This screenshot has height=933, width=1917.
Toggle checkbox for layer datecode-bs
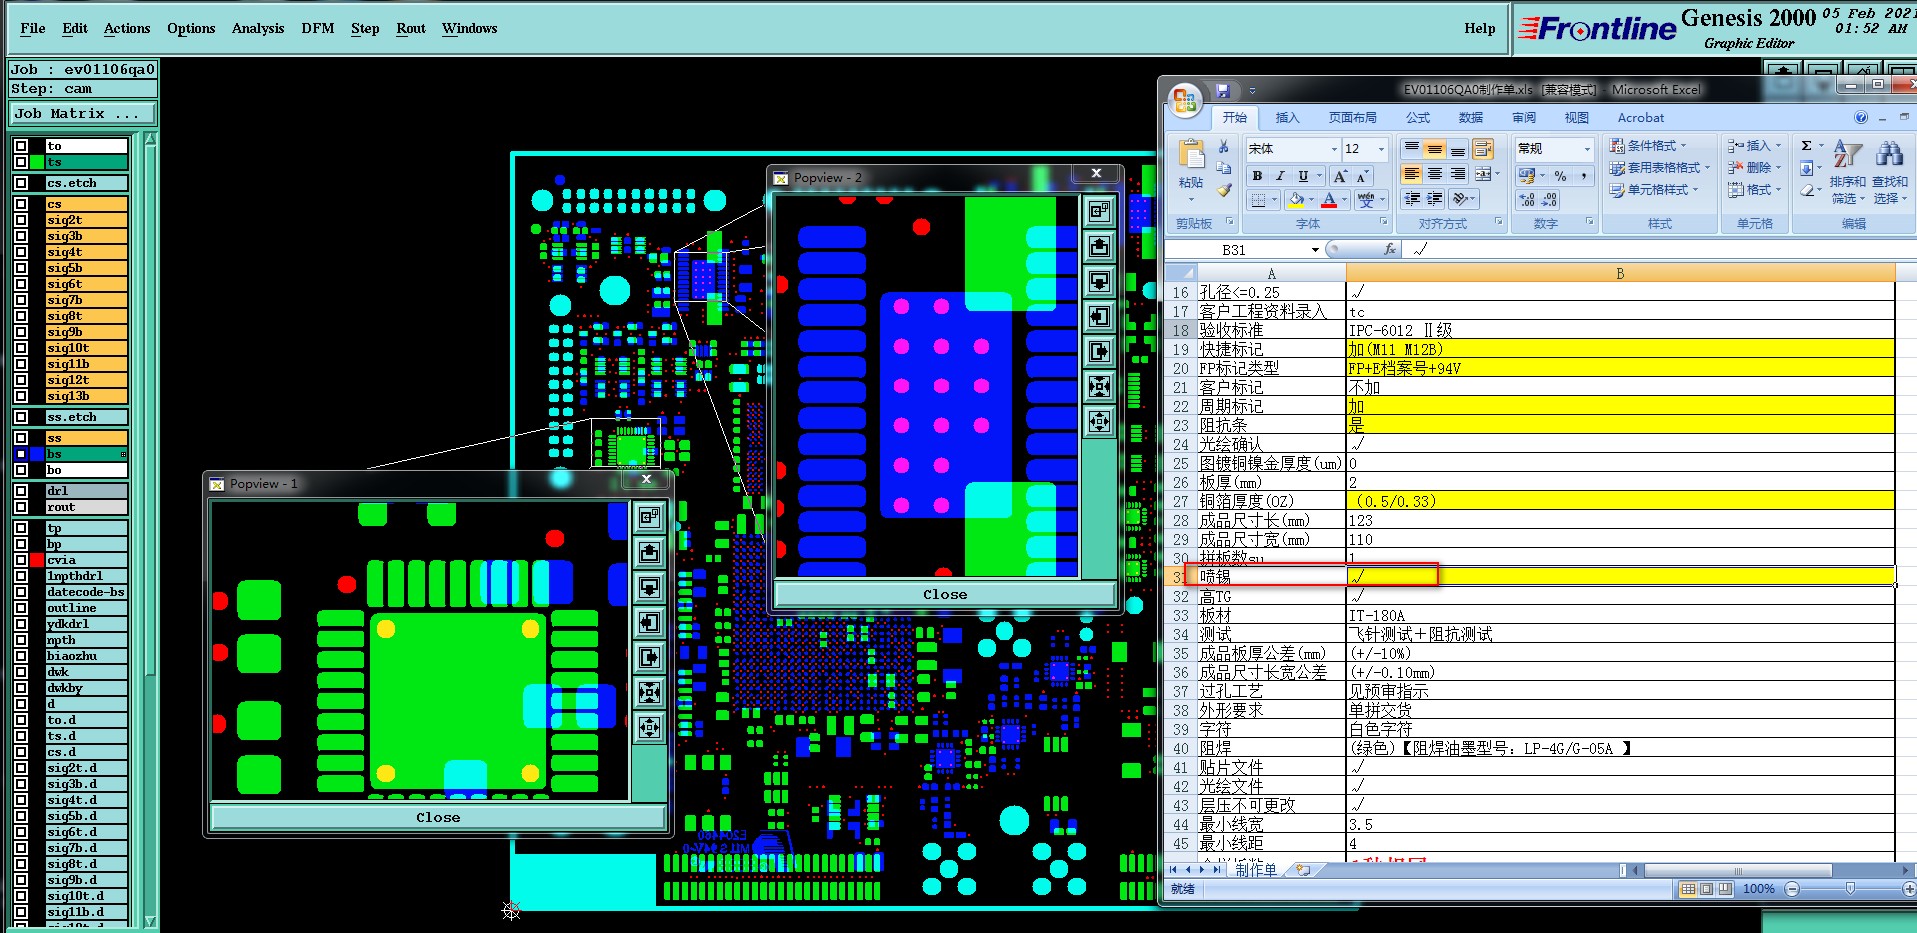(x=21, y=592)
